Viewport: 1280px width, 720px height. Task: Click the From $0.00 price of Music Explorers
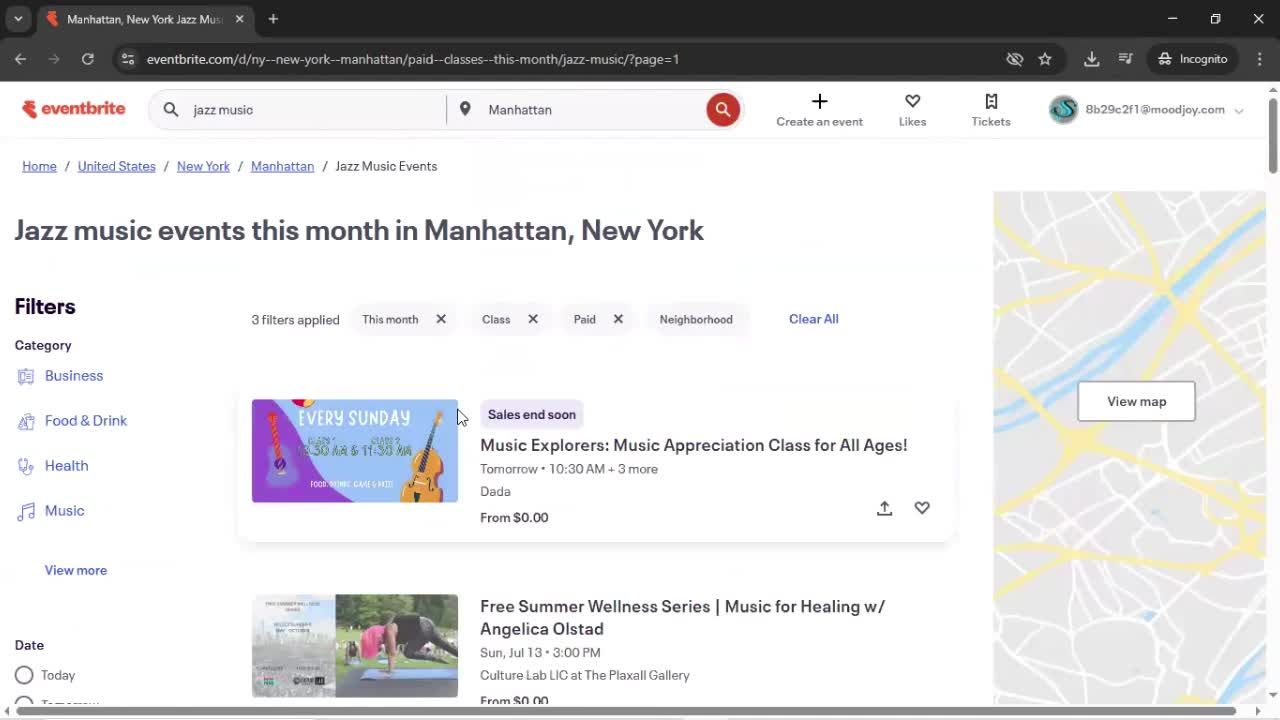[x=514, y=517]
